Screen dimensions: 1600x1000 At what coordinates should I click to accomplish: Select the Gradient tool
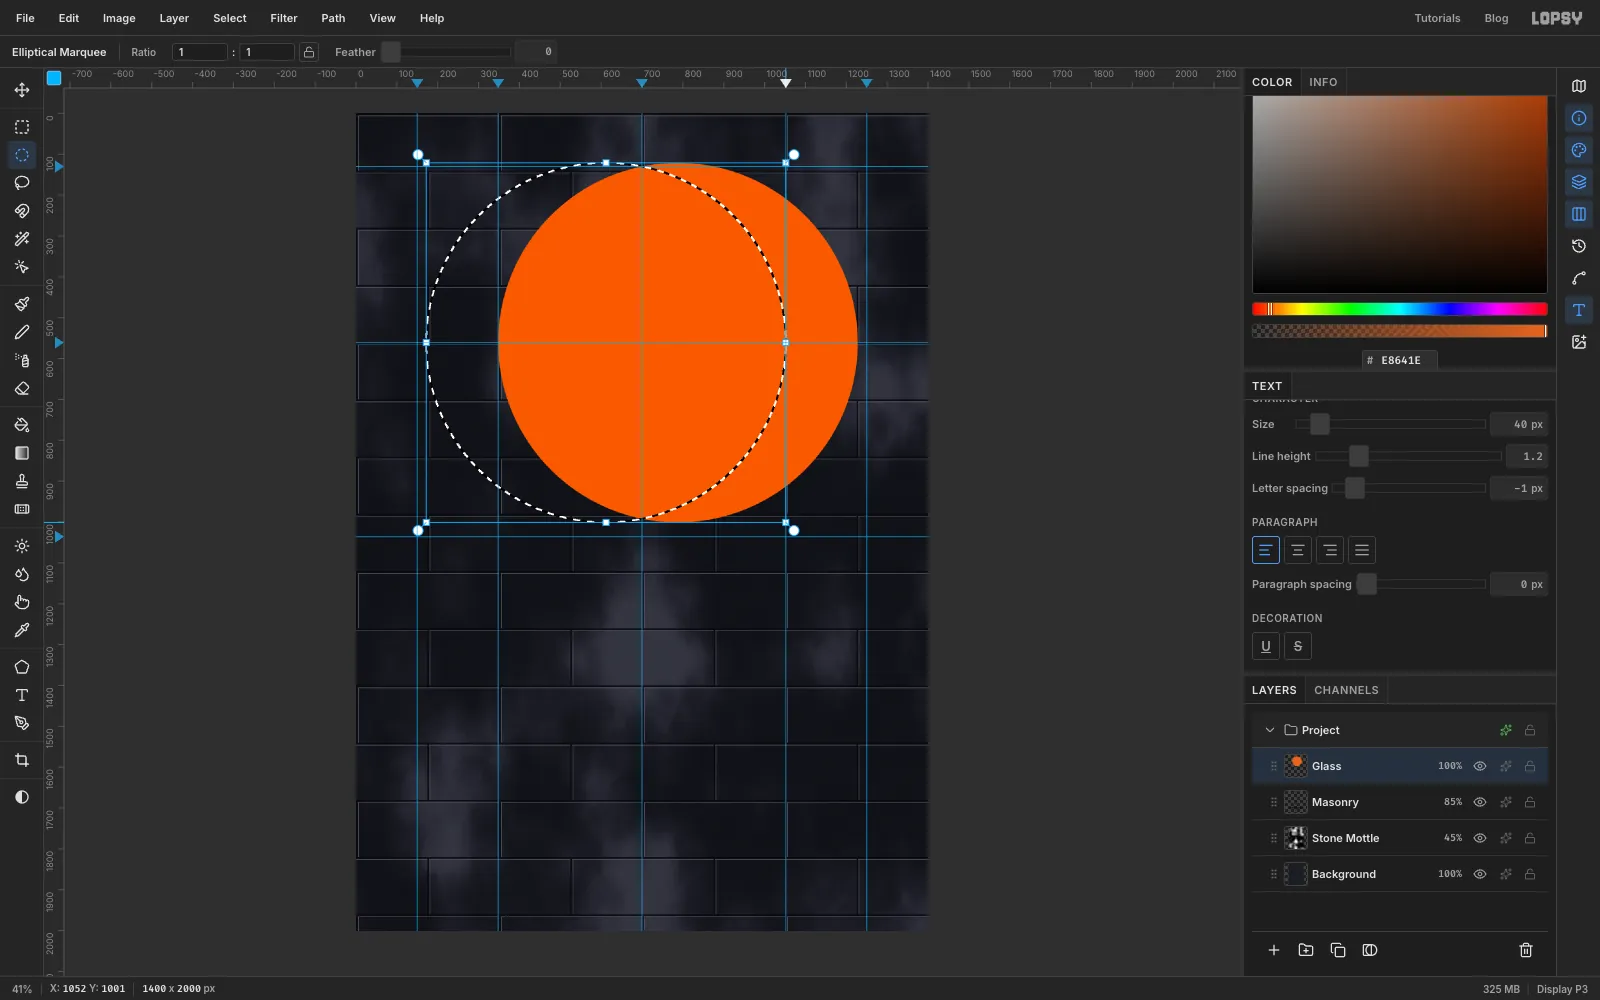click(22, 453)
